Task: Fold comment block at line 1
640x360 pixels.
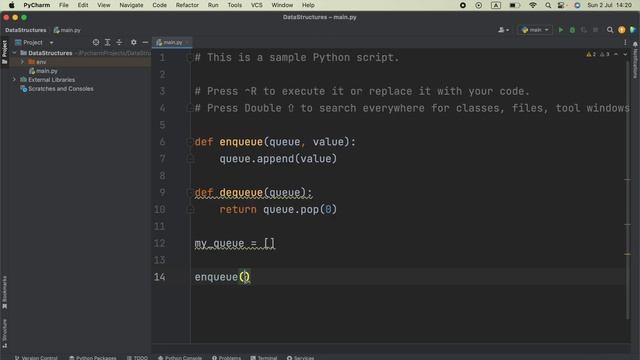Action: tap(190, 58)
